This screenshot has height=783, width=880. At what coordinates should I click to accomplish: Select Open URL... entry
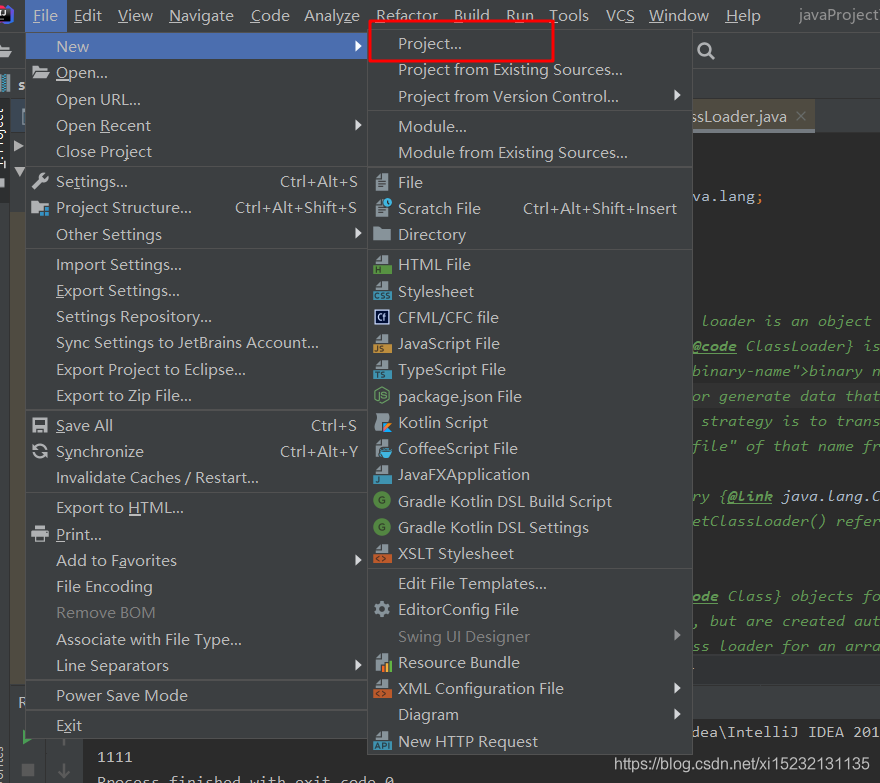click(196, 99)
